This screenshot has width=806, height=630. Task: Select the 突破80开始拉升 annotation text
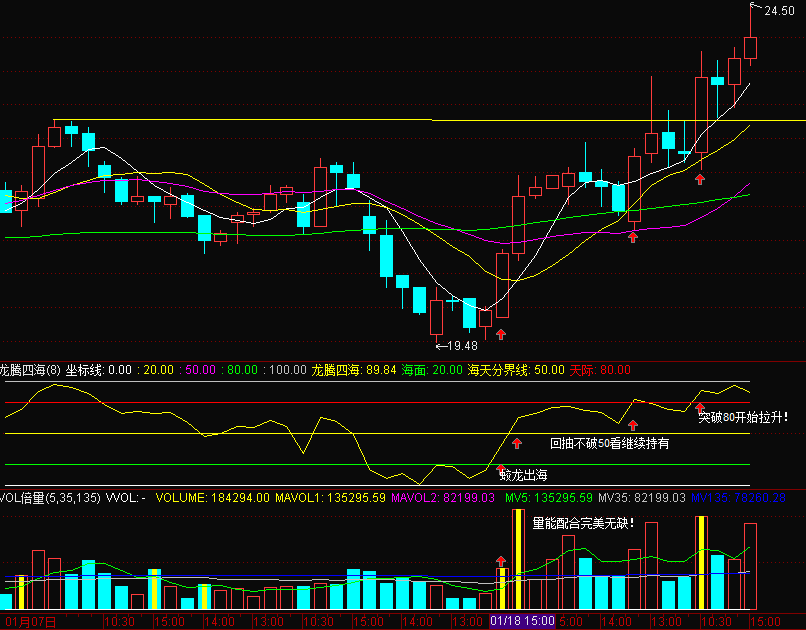click(742, 417)
